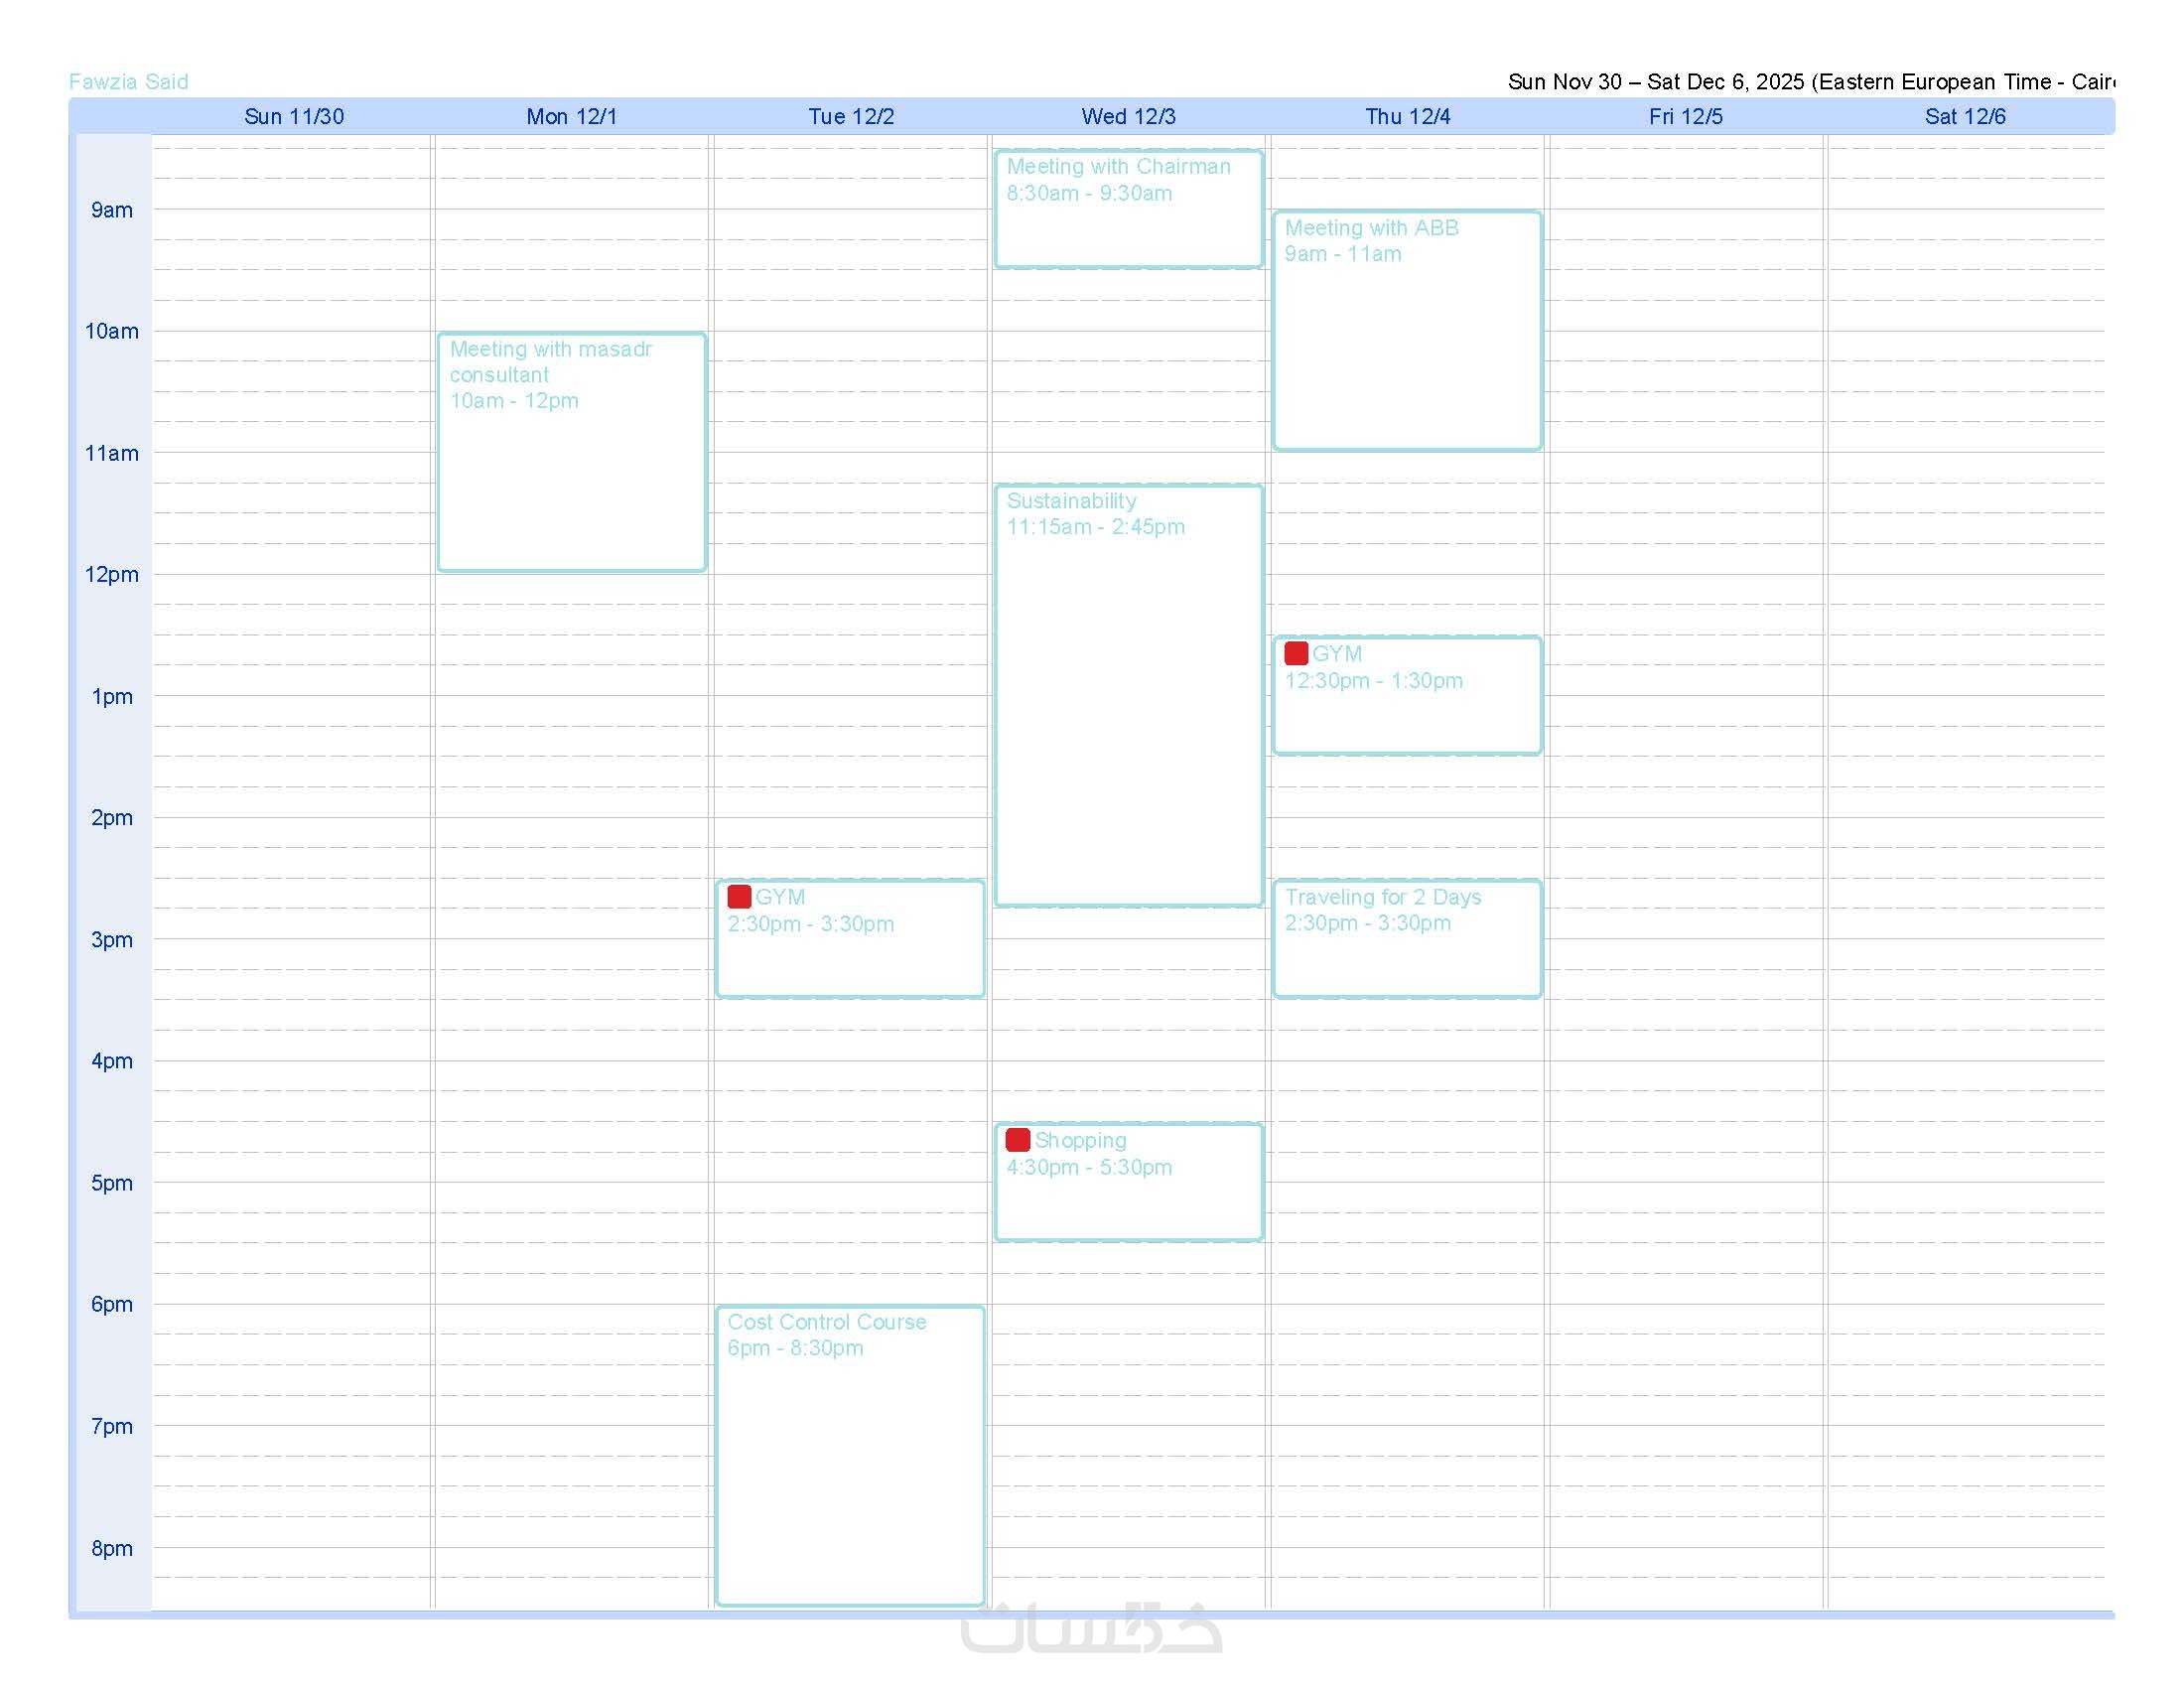Select Meeting with masadr consultant event
Screen dimensions: 2184x1688
tap(571, 452)
